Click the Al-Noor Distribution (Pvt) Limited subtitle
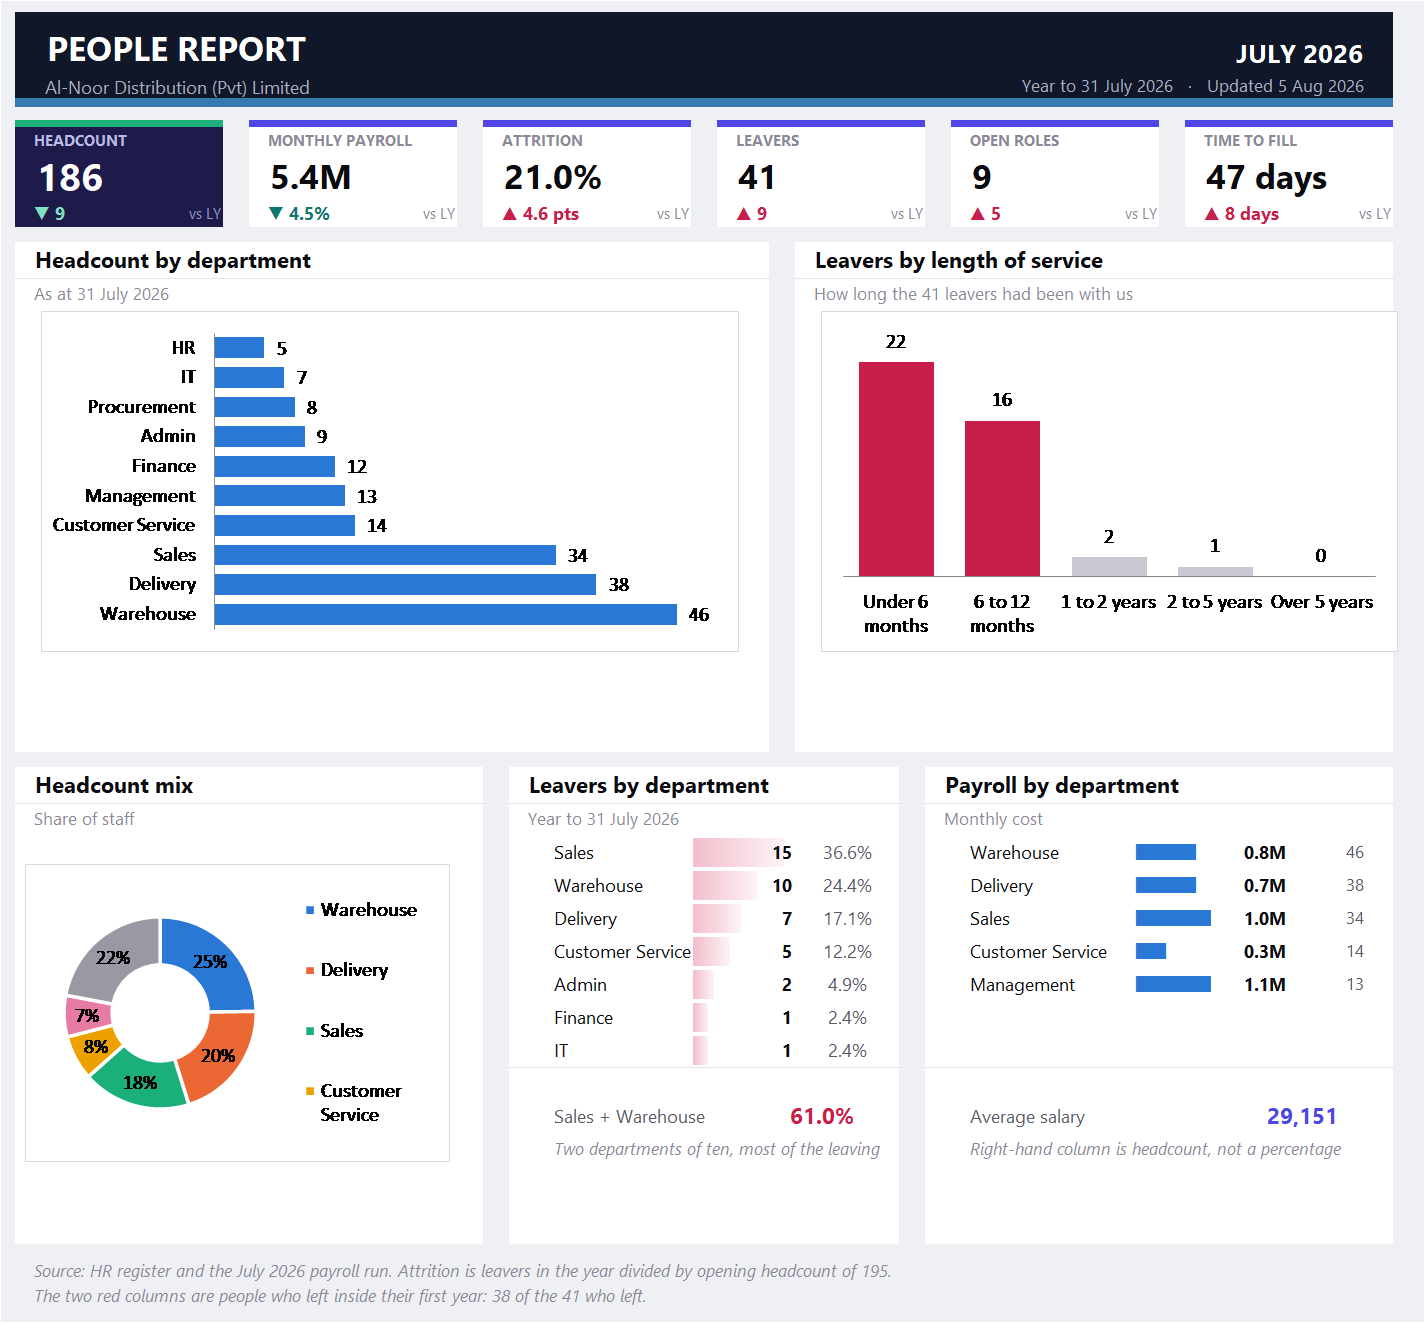The width and height of the screenshot is (1425, 1323). pos(177,88)
